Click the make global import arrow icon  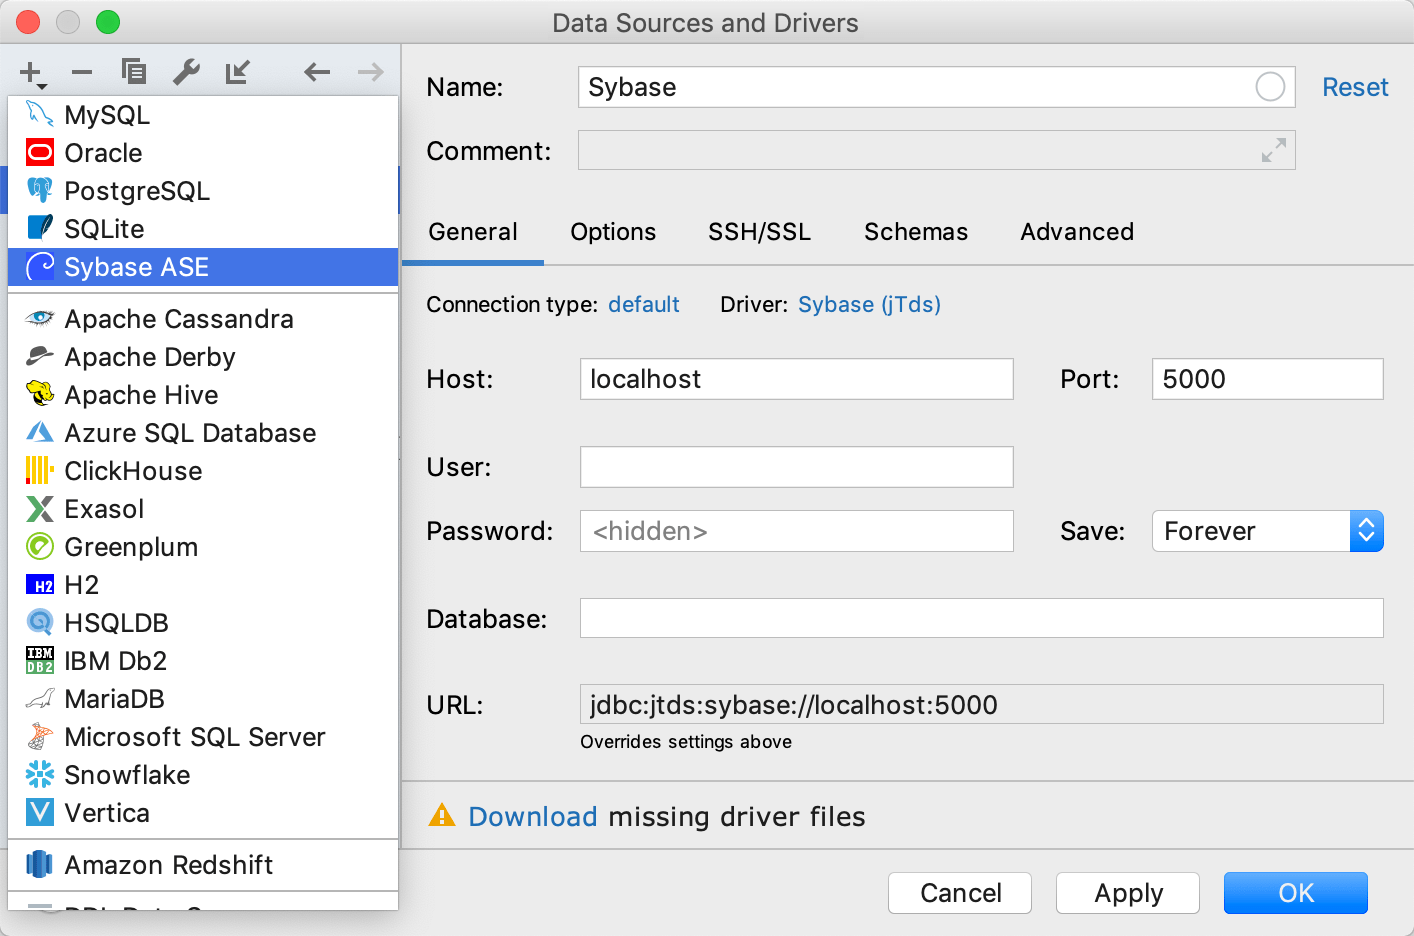coord(237,72)
